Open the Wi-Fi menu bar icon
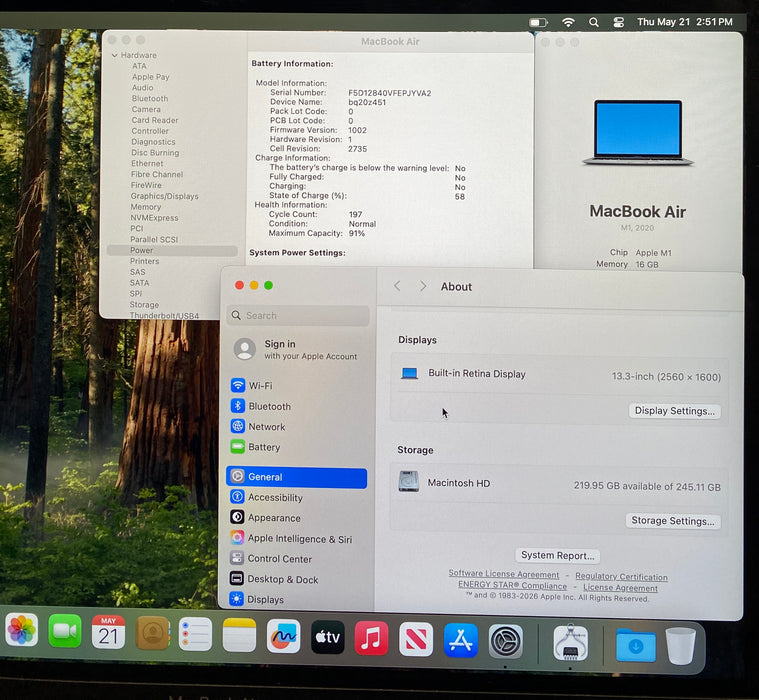Viewport: 759px width, 700px height. 568,22
